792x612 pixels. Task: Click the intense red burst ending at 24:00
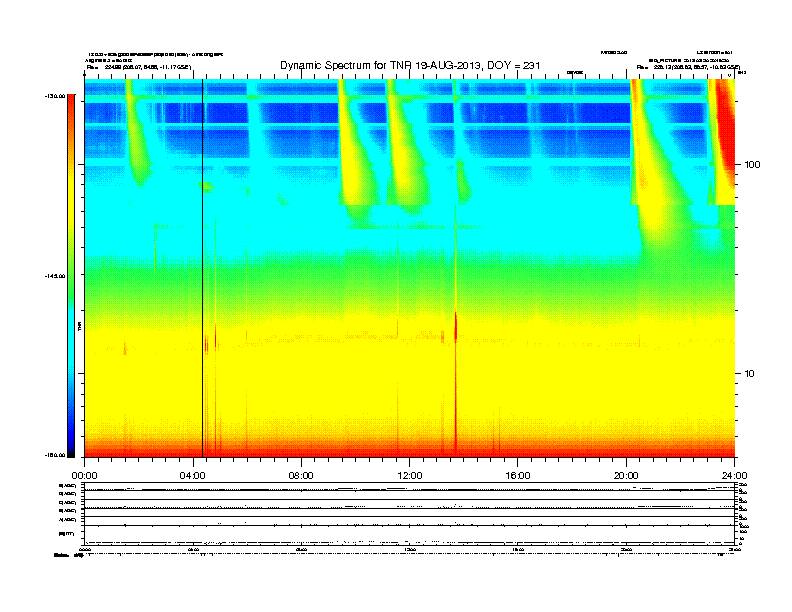[x=724, y=136]
